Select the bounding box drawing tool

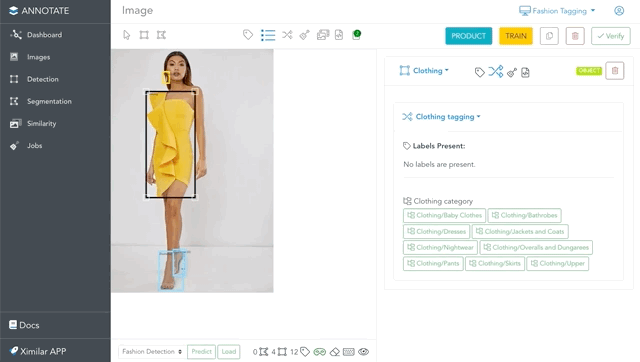144,35
